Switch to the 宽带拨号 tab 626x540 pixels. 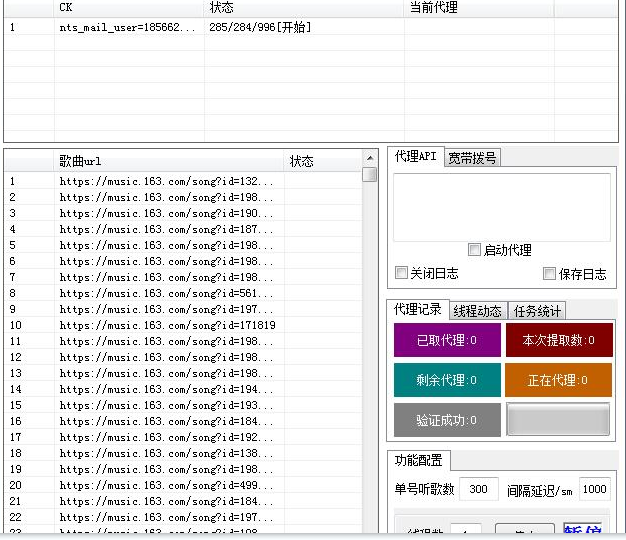point(472,157)
